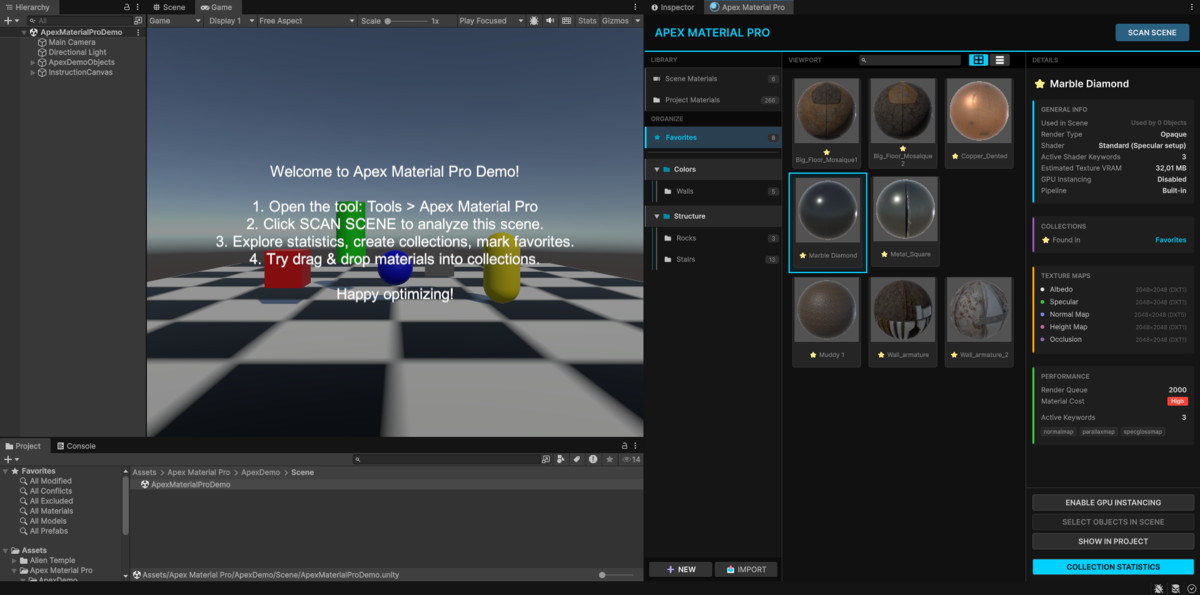
Task: Collapse the ApexMaterialProDemo scene
Action: pyautogui.click(x=24, y=32)
